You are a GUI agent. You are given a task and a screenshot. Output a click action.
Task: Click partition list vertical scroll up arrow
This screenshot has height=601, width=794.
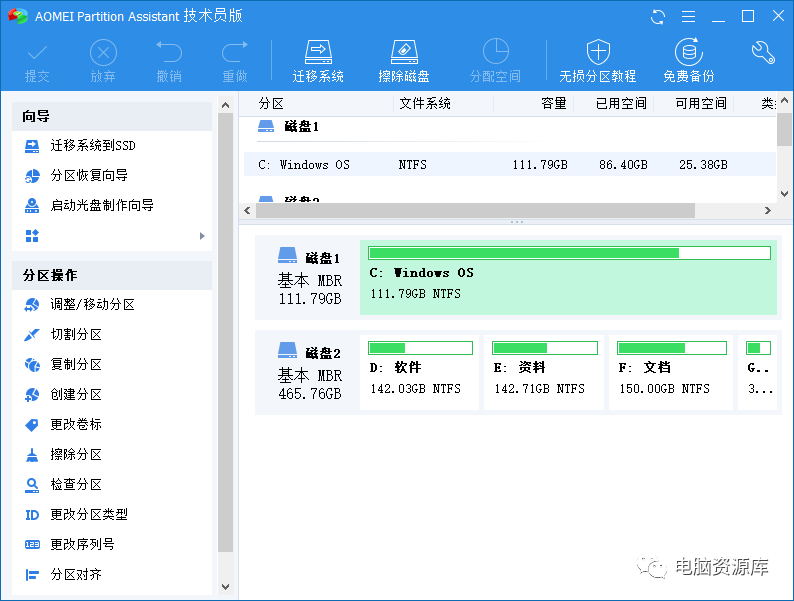click(784, 101)
